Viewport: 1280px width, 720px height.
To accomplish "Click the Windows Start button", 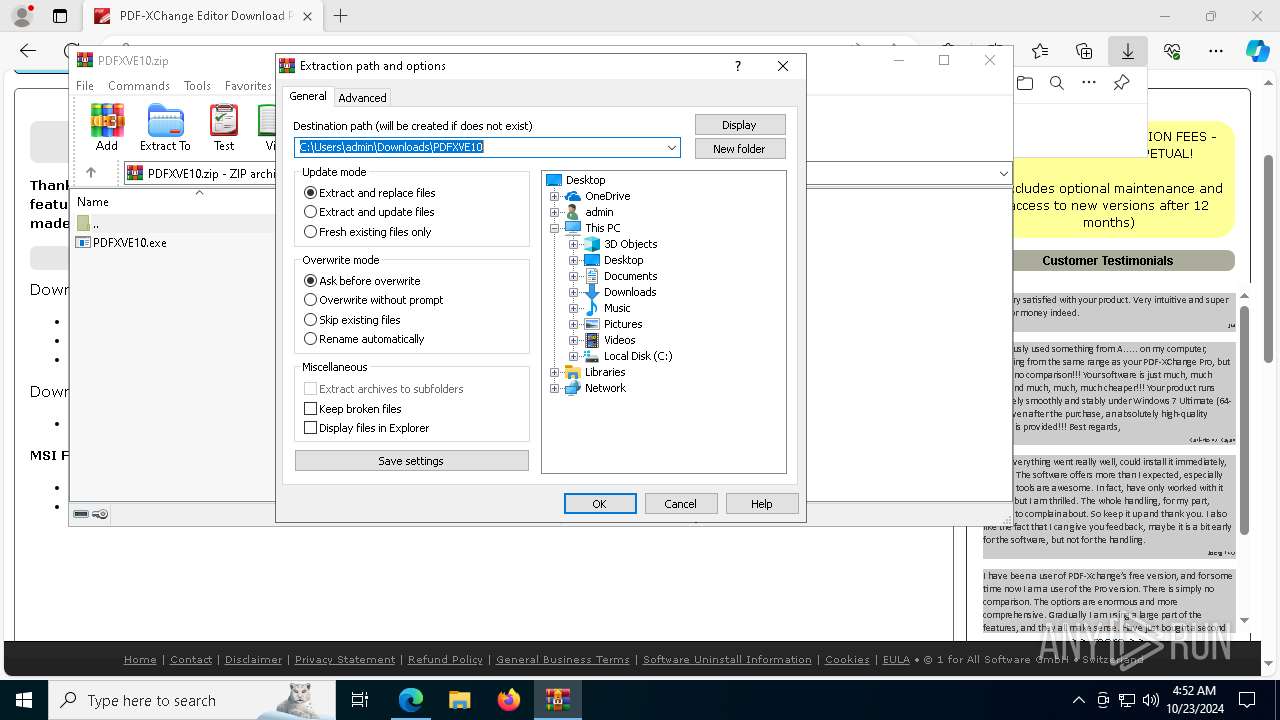I will [x=24, y=700].
